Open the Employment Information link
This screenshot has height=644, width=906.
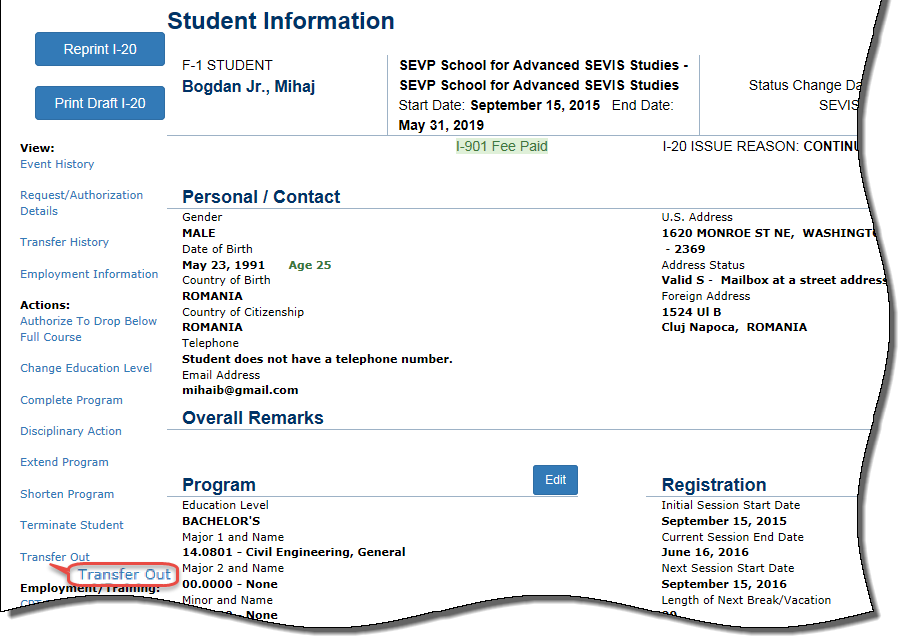(x=89, y=274)
